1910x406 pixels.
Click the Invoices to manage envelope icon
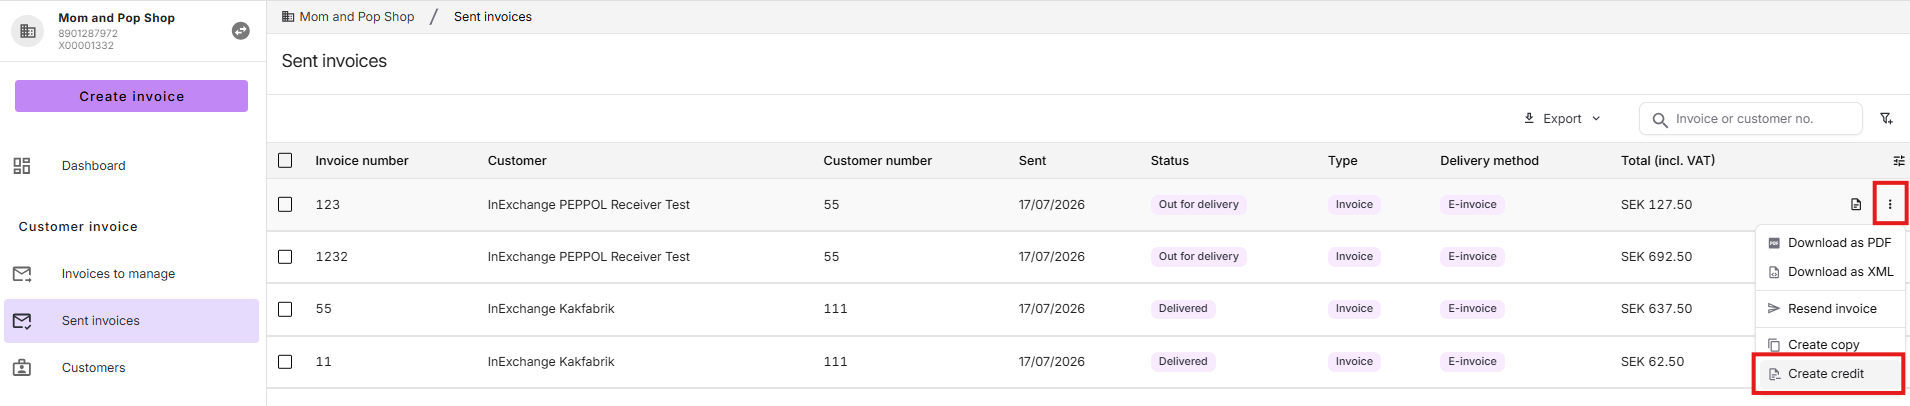(x=22, y=274)
